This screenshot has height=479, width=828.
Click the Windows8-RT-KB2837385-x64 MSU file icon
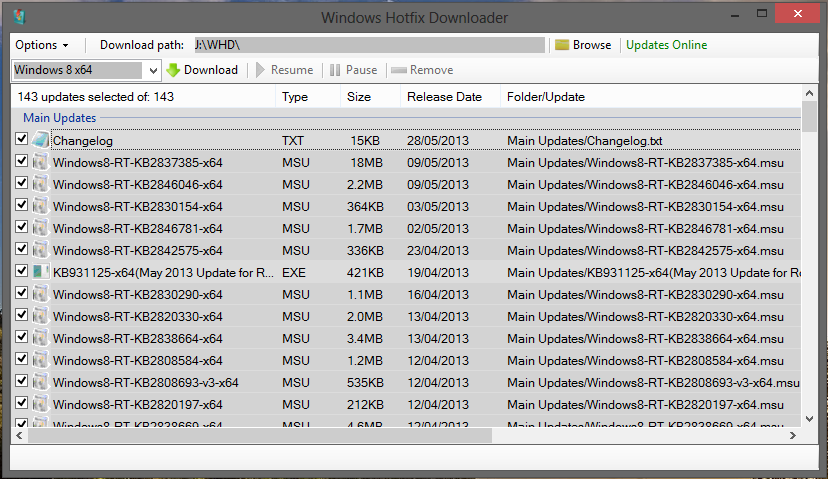(40, 163)
